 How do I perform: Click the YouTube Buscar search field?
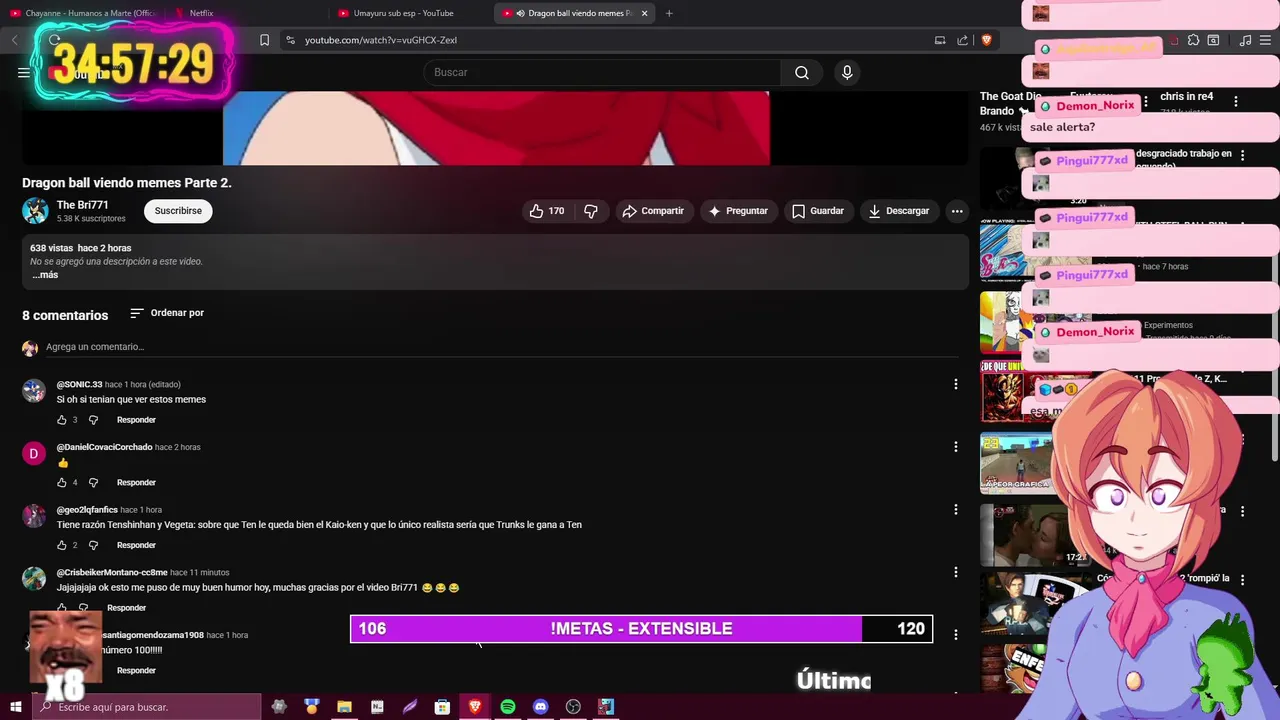coord(602,72)
